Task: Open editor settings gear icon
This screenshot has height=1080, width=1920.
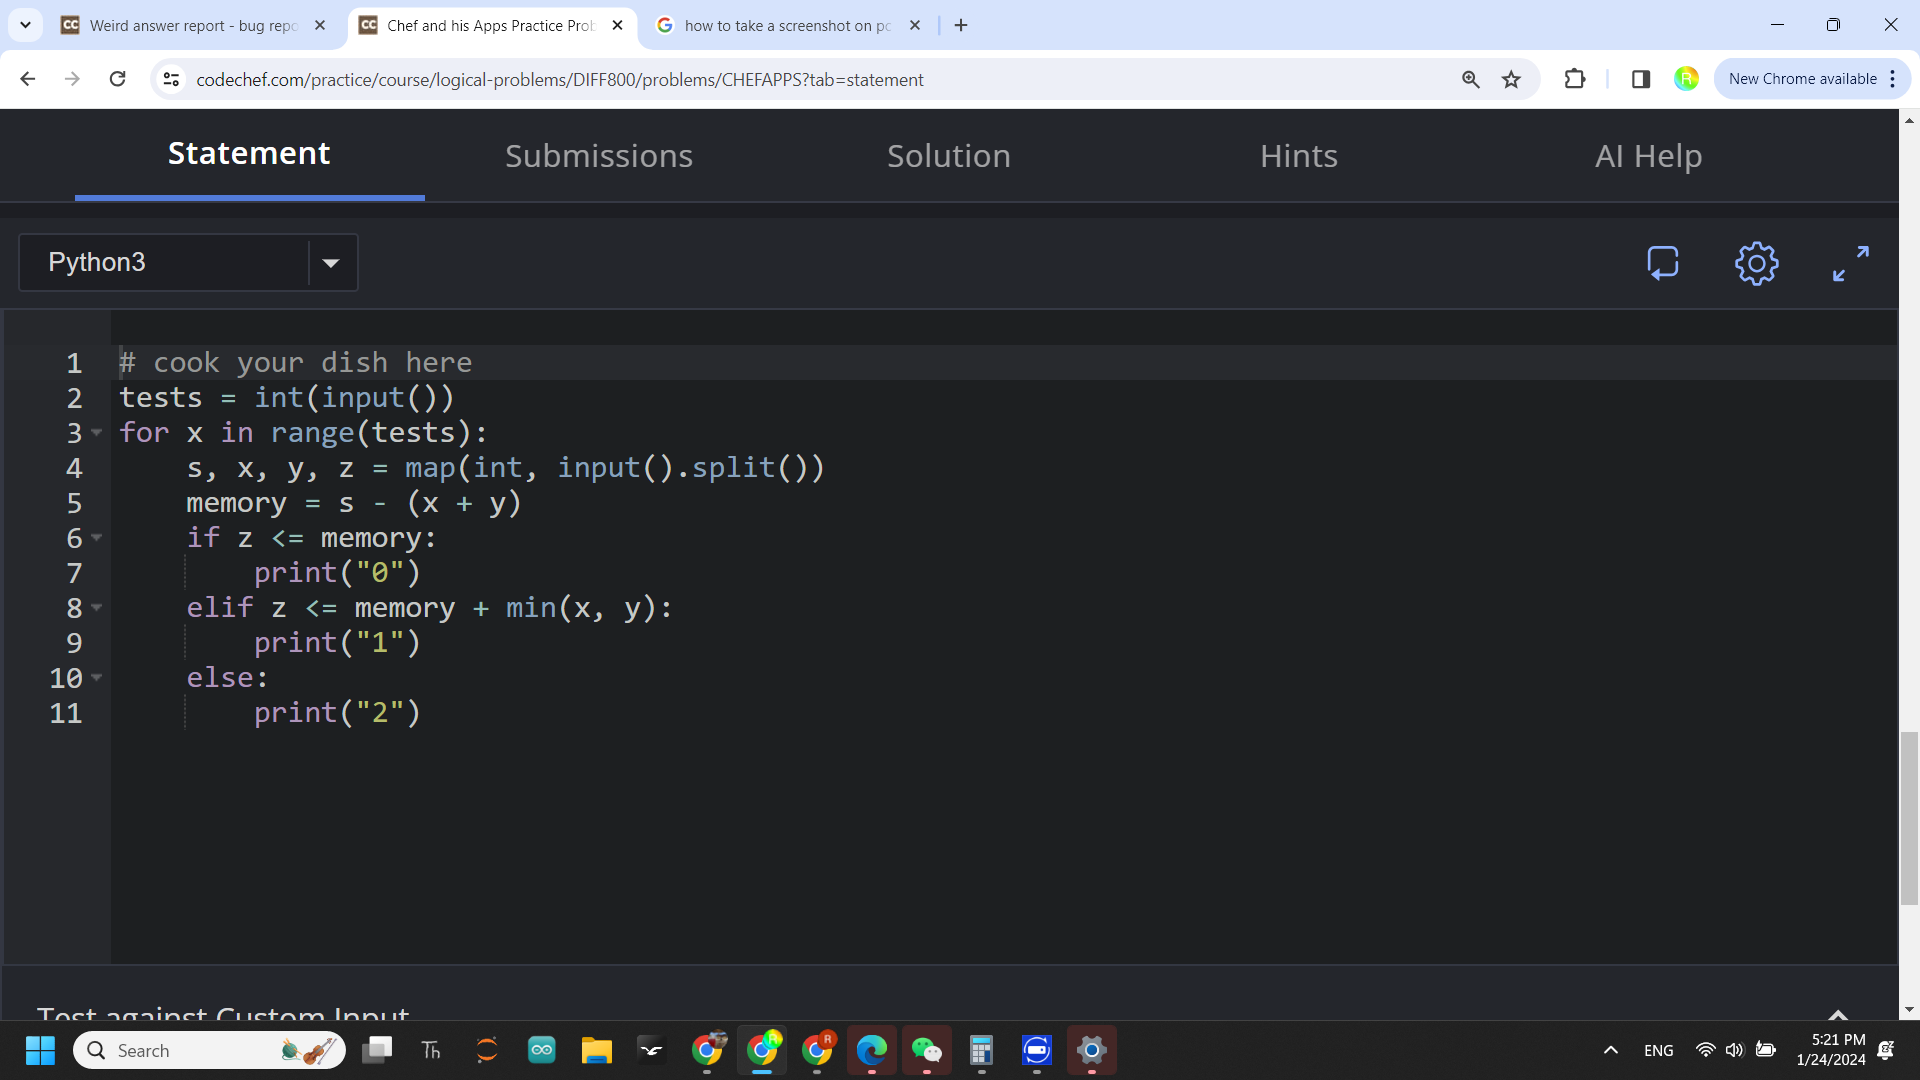Action: (1756, 263)
